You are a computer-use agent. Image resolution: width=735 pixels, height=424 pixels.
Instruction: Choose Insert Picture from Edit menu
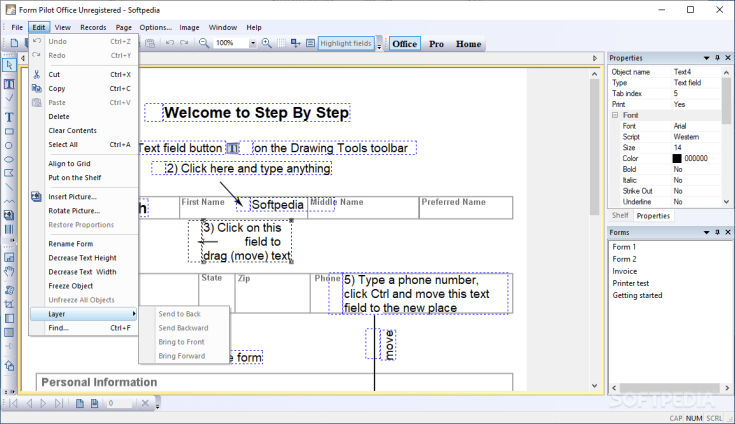pyautogui.click(x=84, y=197)
